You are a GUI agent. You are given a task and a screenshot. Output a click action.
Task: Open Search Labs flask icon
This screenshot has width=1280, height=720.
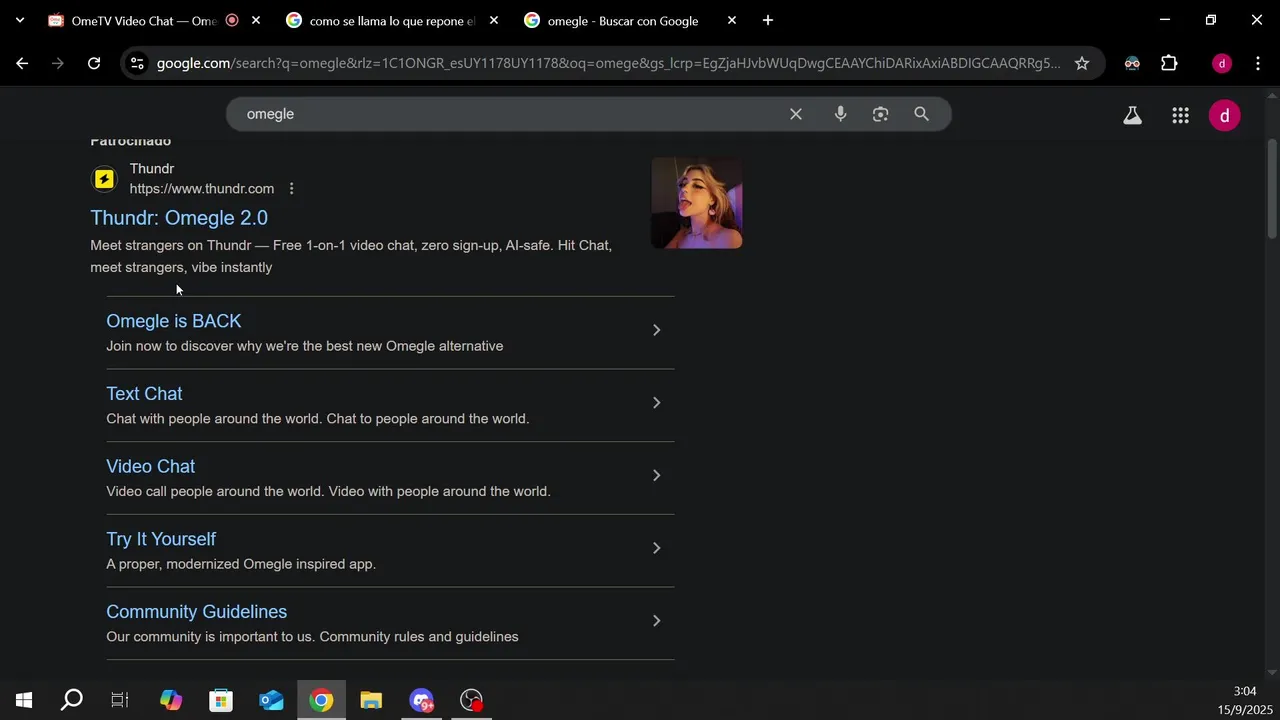[1132, 115]
